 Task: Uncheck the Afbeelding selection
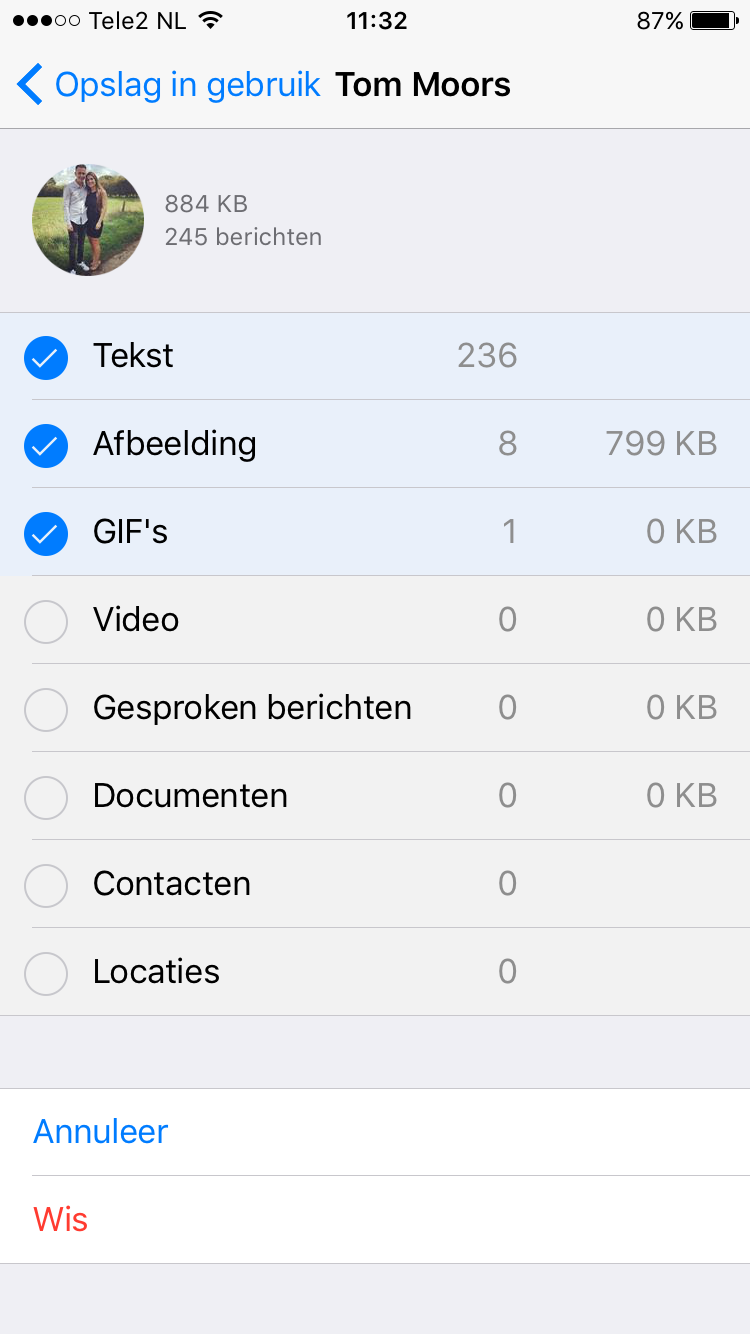[45, 445]
